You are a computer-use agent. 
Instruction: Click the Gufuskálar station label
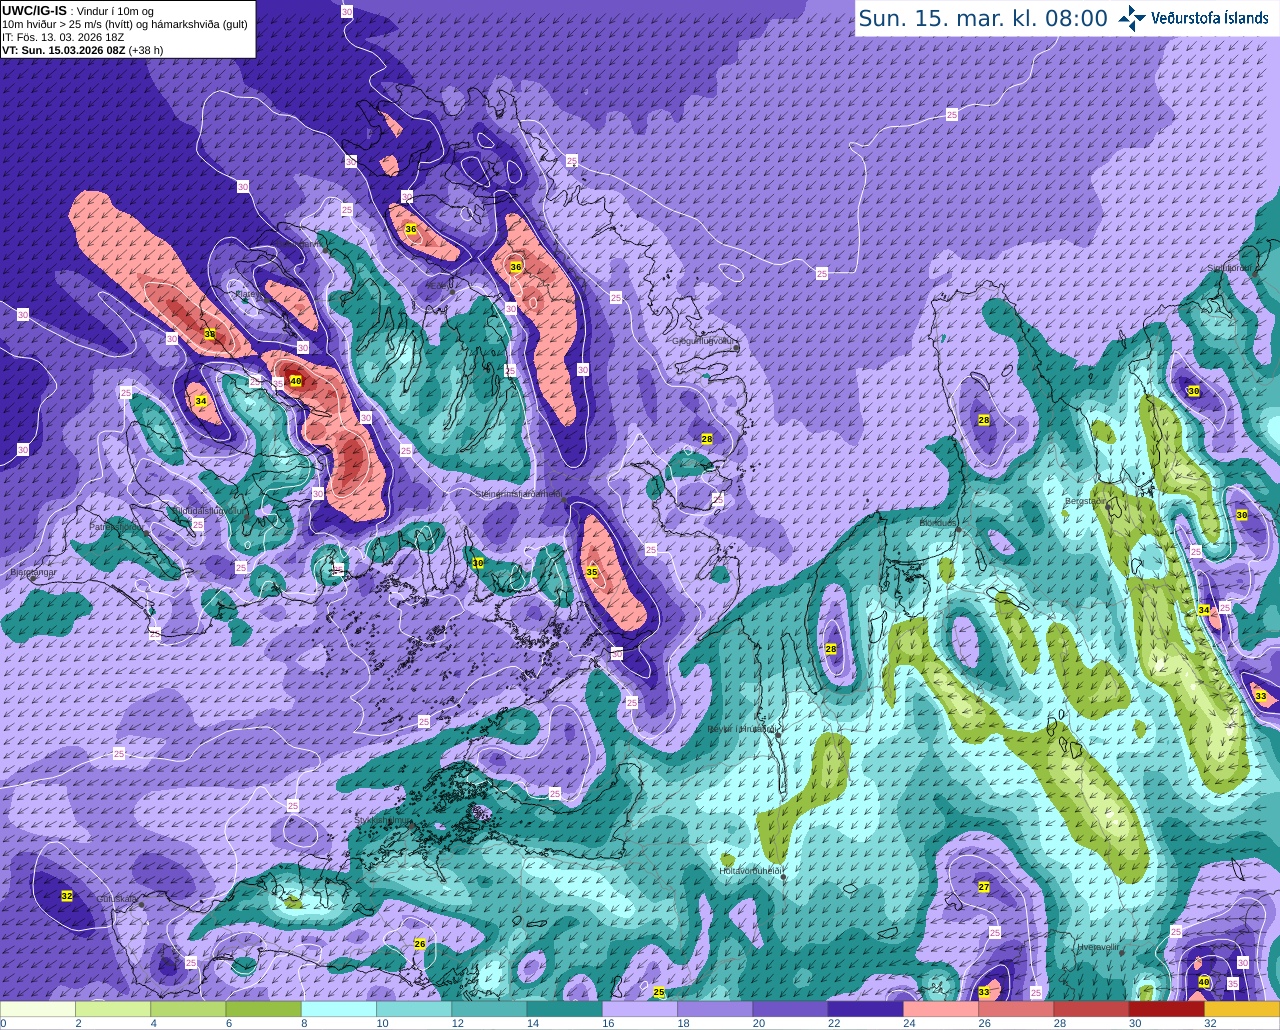pyautogui.click(x=117, y=899)
